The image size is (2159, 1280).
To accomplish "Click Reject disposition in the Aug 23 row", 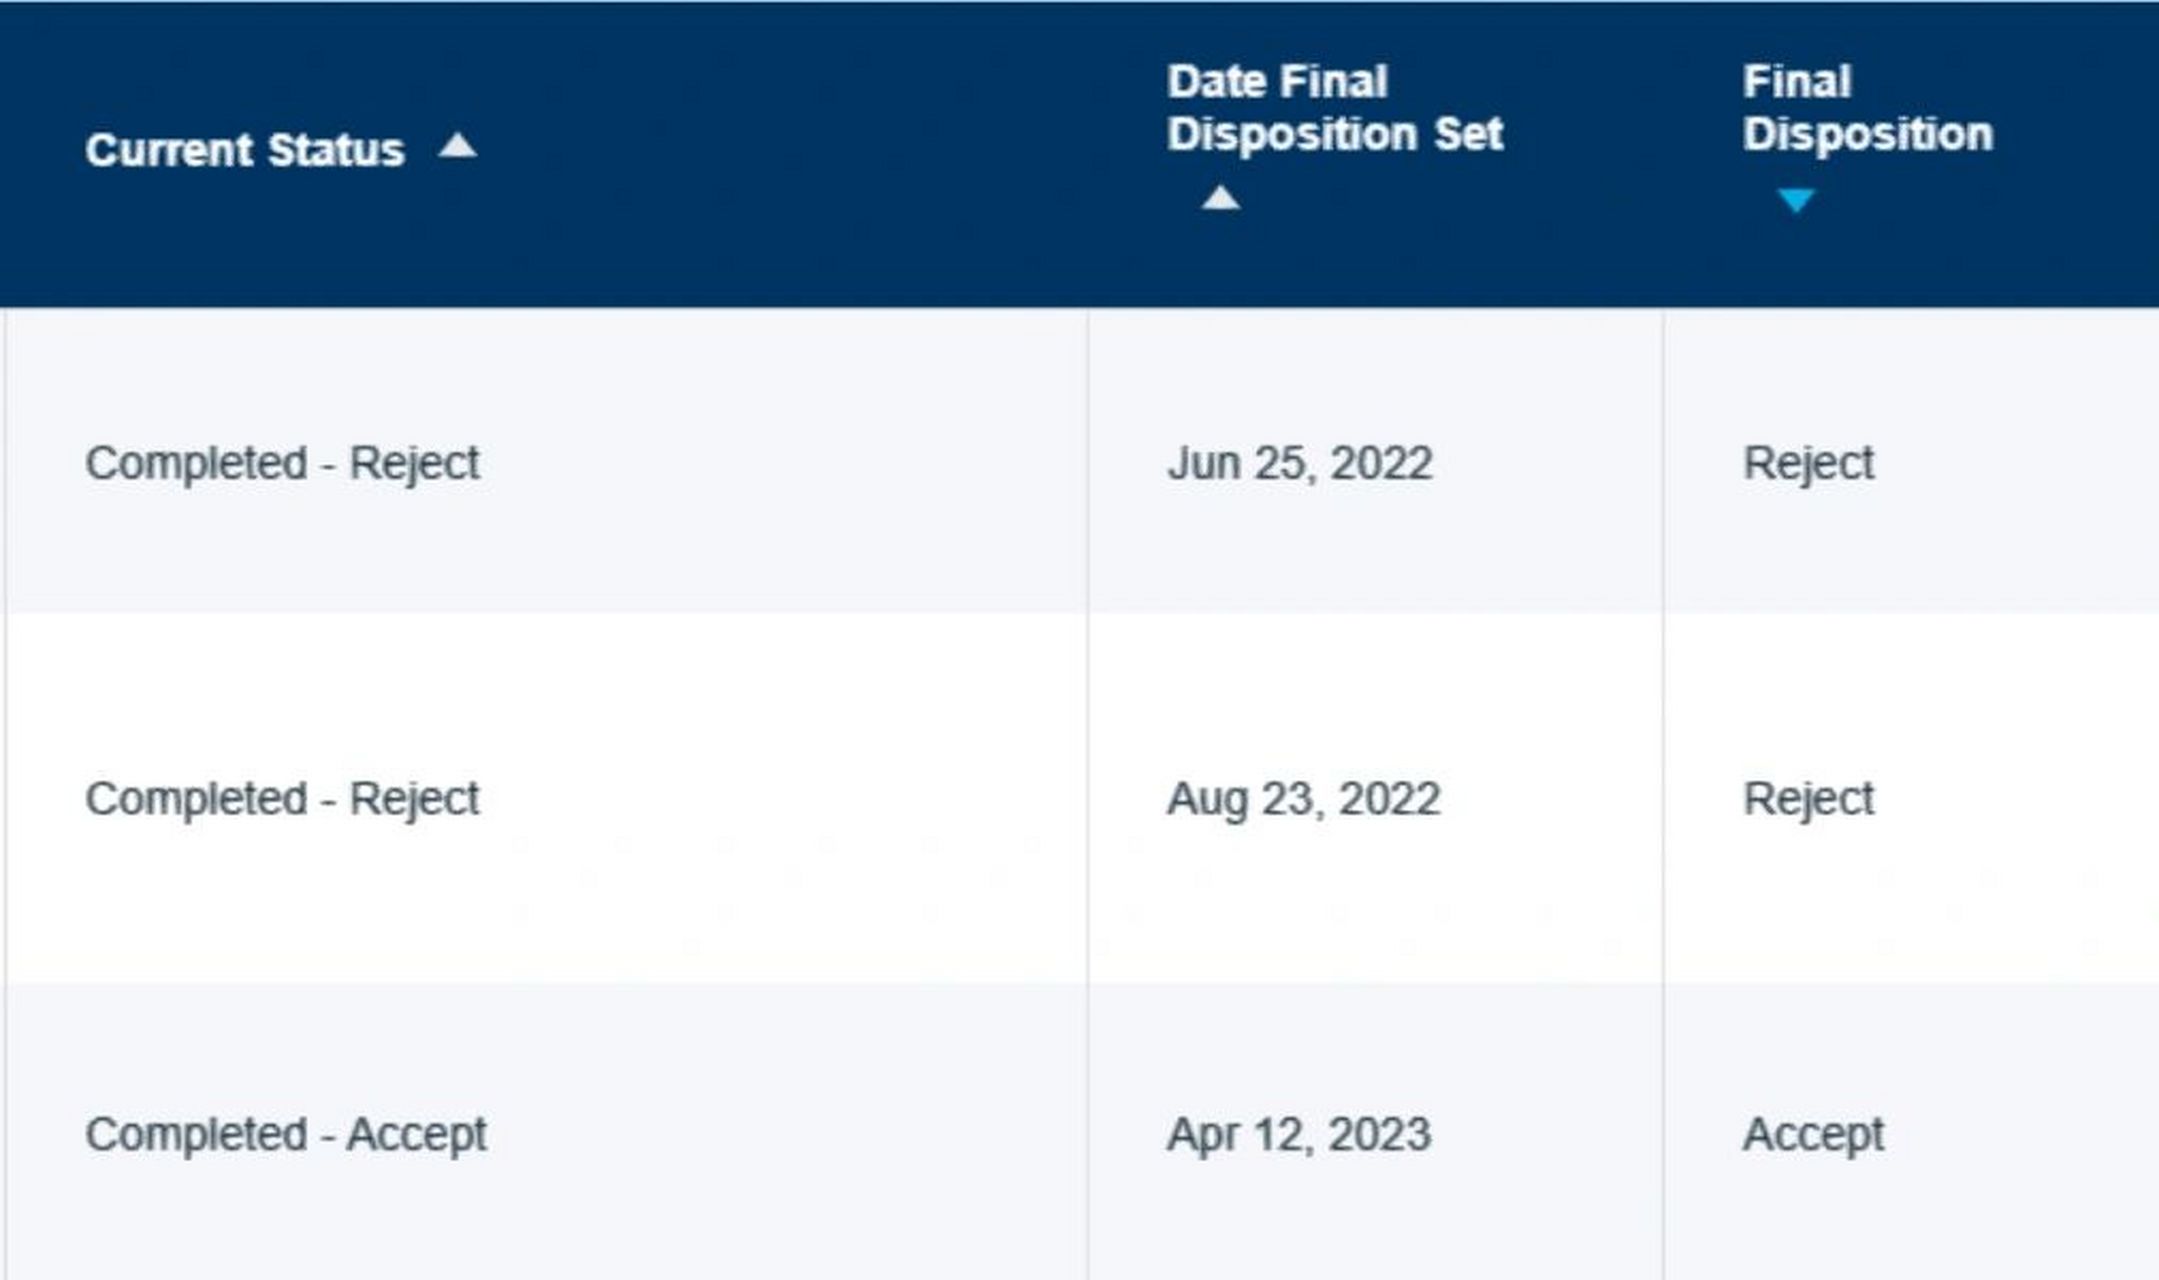I will (x=1808, y=799).
